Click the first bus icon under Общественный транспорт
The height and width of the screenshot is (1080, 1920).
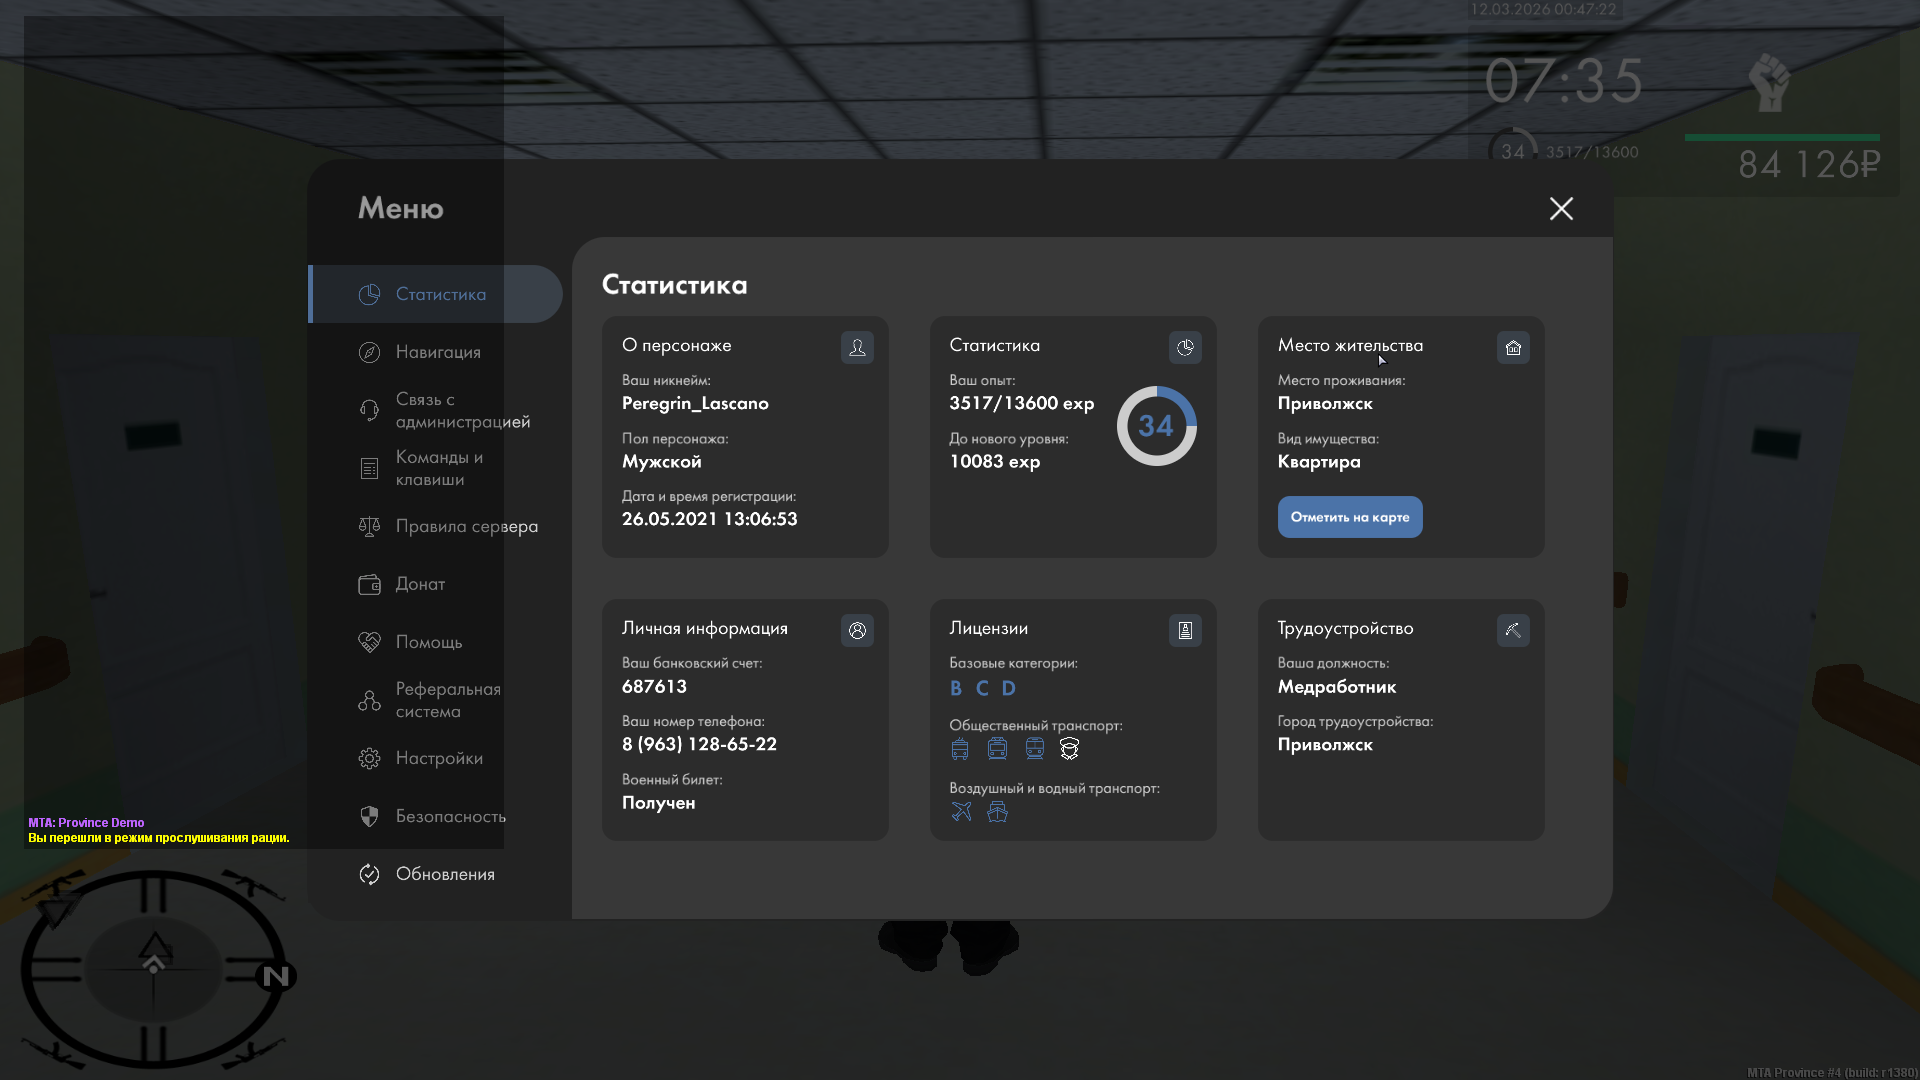(960, 748)
